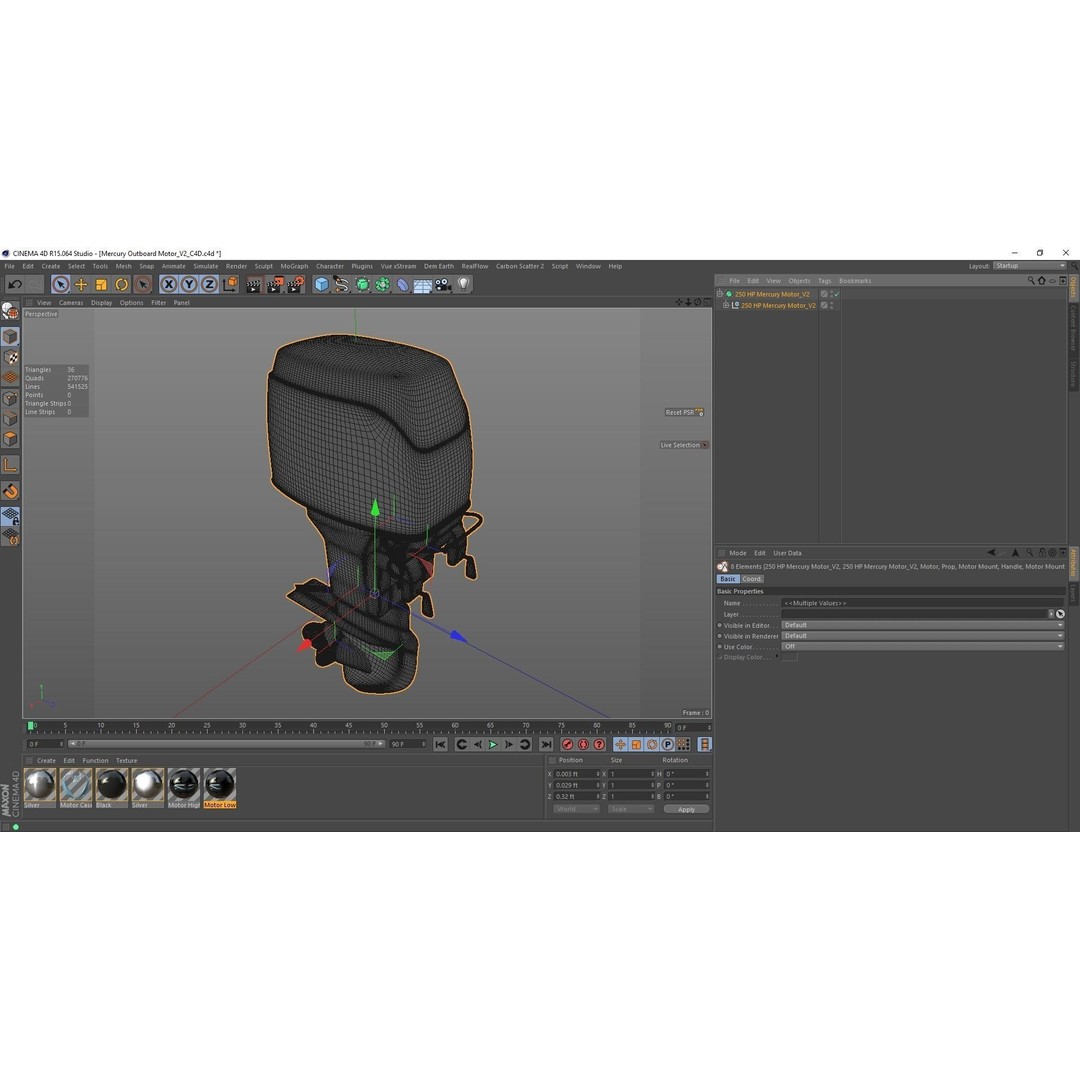
Task: Click the Position X value field
Action: 577,774
